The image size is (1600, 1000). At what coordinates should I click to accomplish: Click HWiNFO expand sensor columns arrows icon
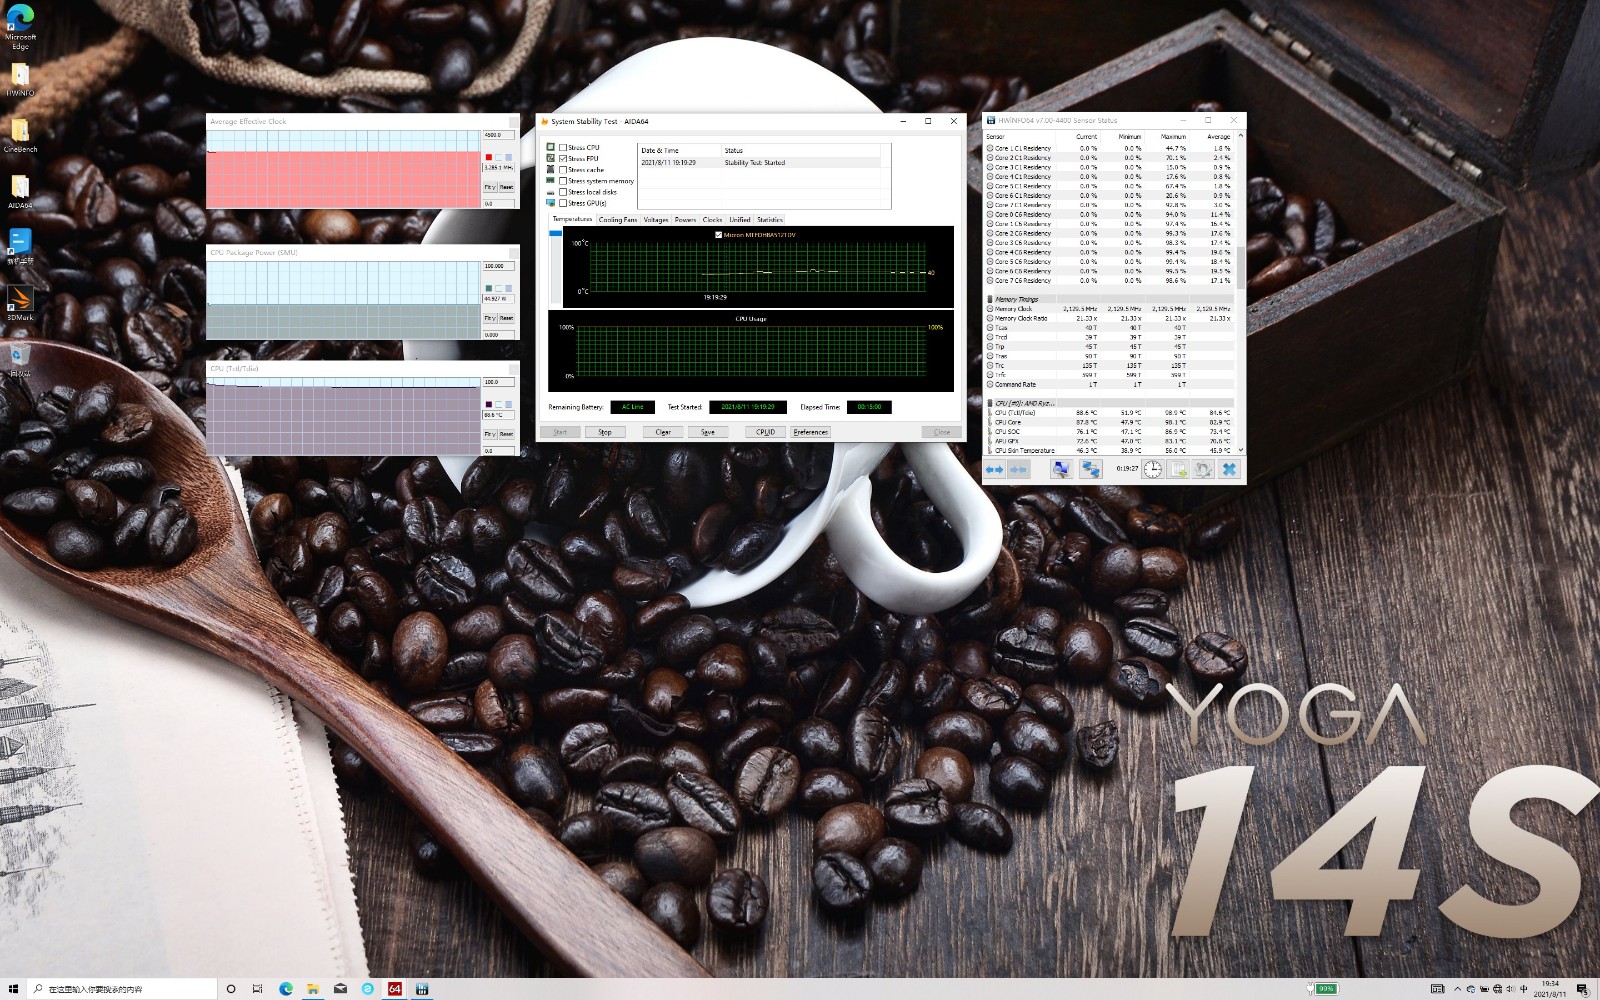[994, 469]
